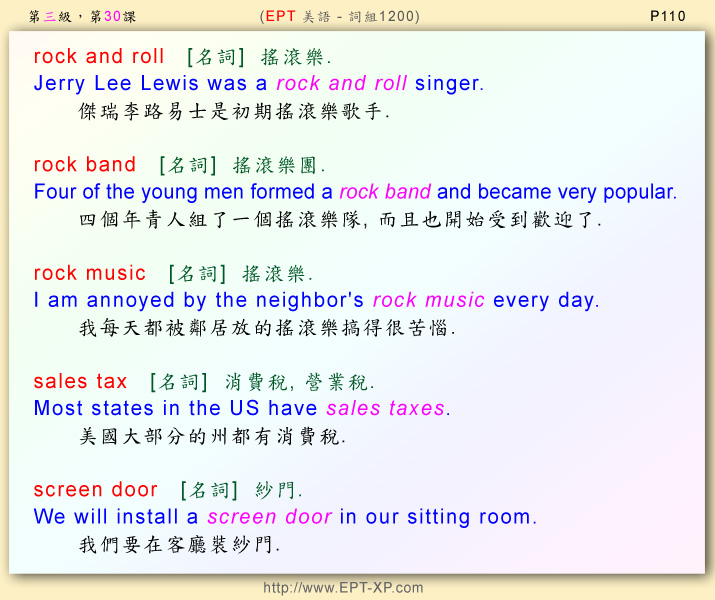Click pink 'rock and roll' in Jerry Lee Lewis sentence
Screen dimensions: 715x600
(x=342, y=84)
